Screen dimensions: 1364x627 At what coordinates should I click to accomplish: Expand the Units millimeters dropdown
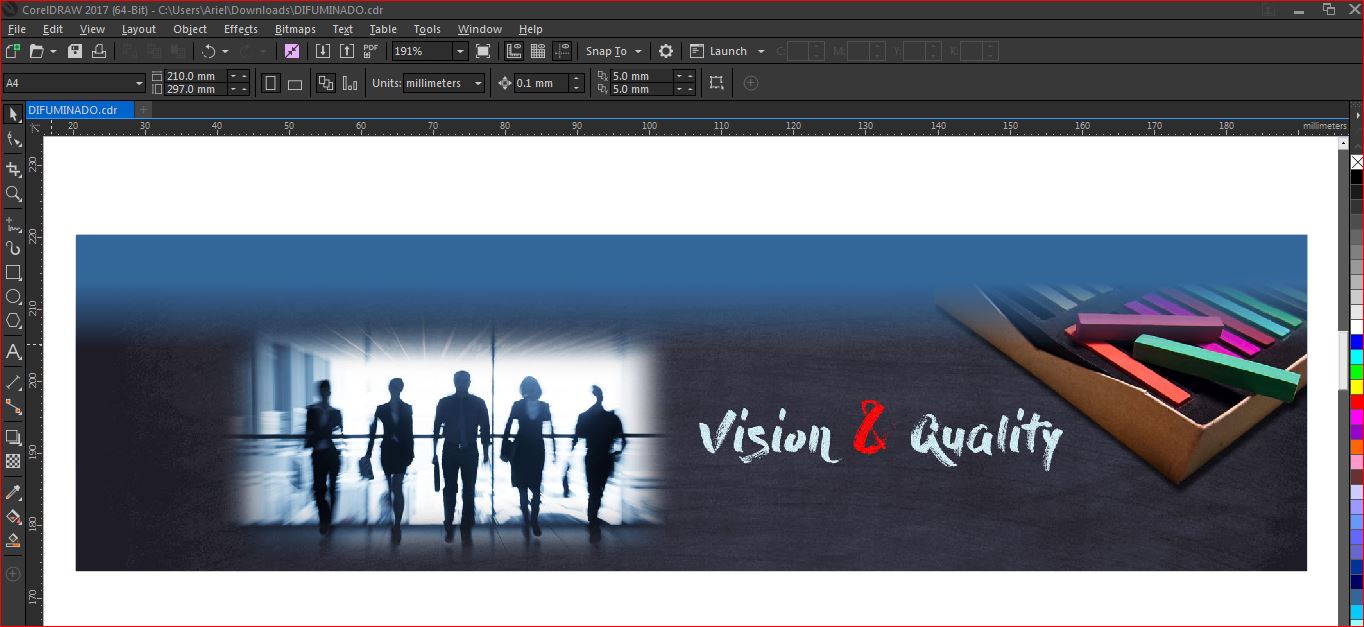tap(478, 83)
